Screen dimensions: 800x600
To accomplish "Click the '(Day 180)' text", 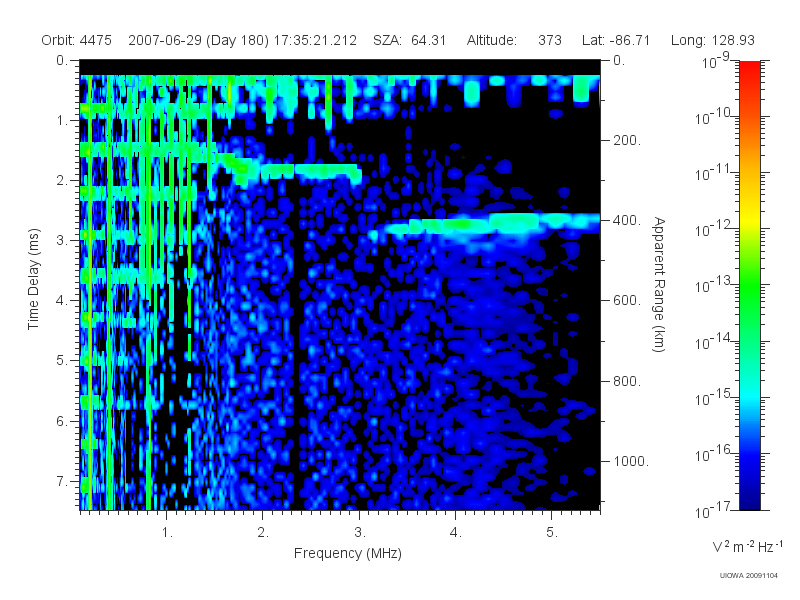I will click(237, 40).
